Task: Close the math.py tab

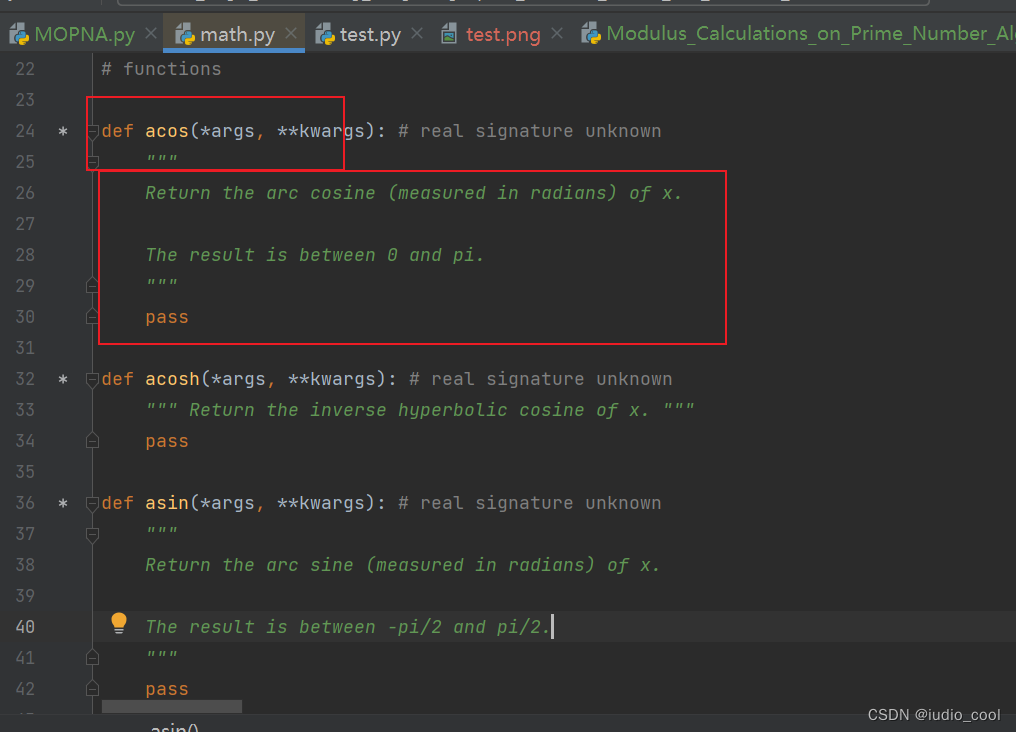Action: pos(291,33)
